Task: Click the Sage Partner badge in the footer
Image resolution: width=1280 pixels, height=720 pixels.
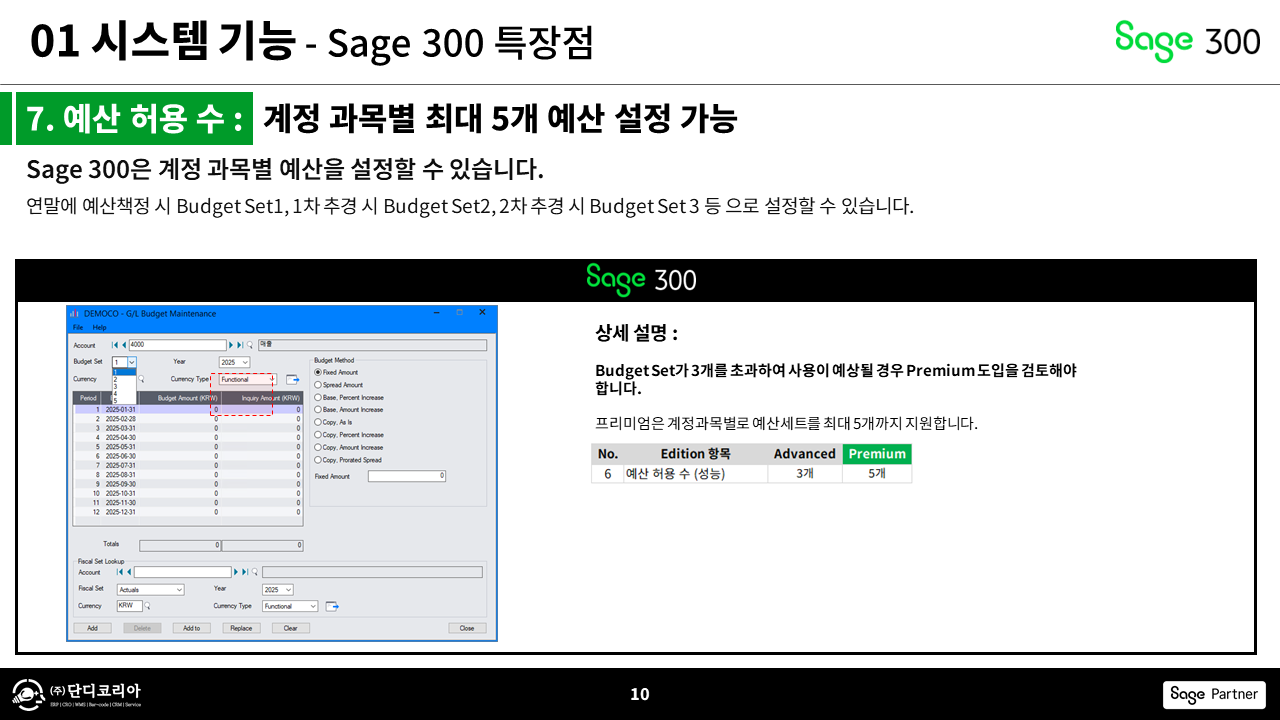Action: tap(1214, 694)
